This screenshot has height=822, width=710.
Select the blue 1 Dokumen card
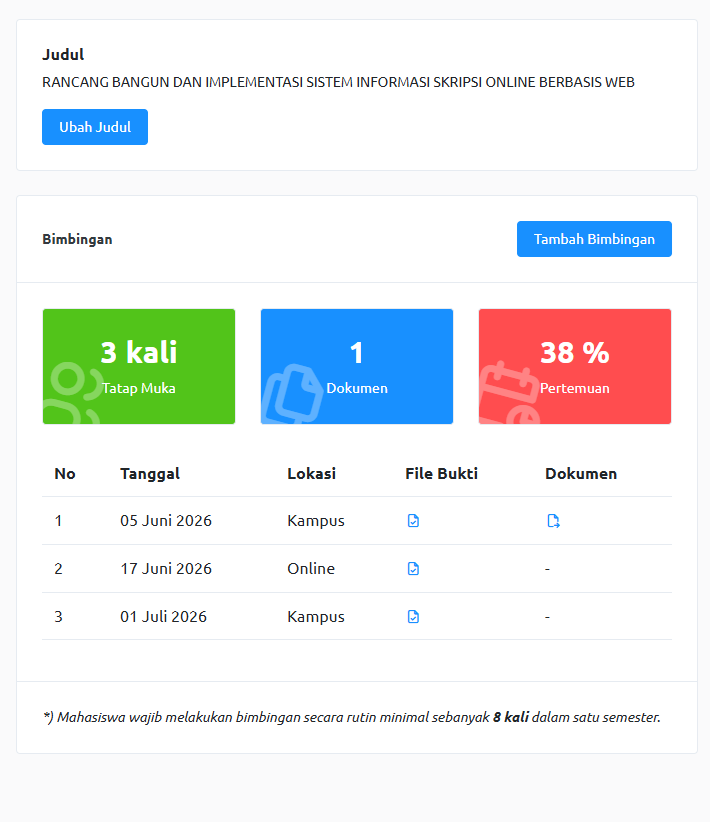[357, 366]
